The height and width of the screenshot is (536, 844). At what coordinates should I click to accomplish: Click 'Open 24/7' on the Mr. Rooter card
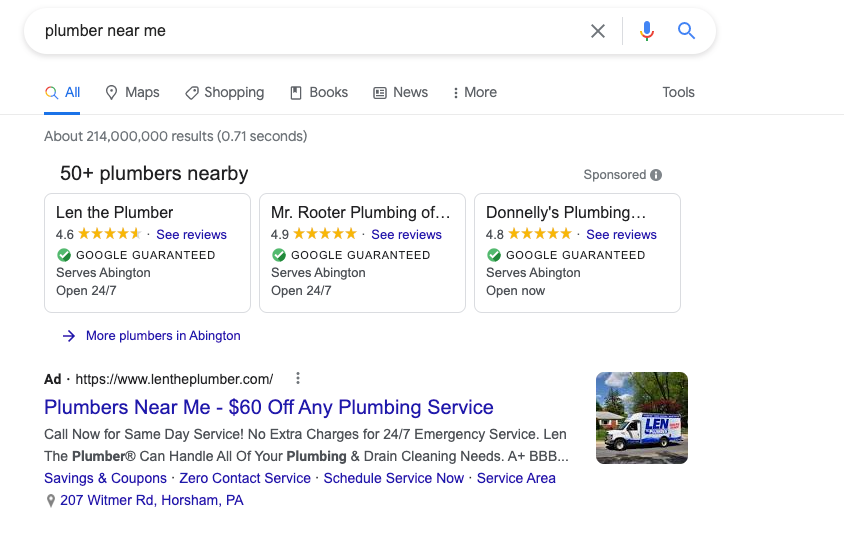(301, 291)
